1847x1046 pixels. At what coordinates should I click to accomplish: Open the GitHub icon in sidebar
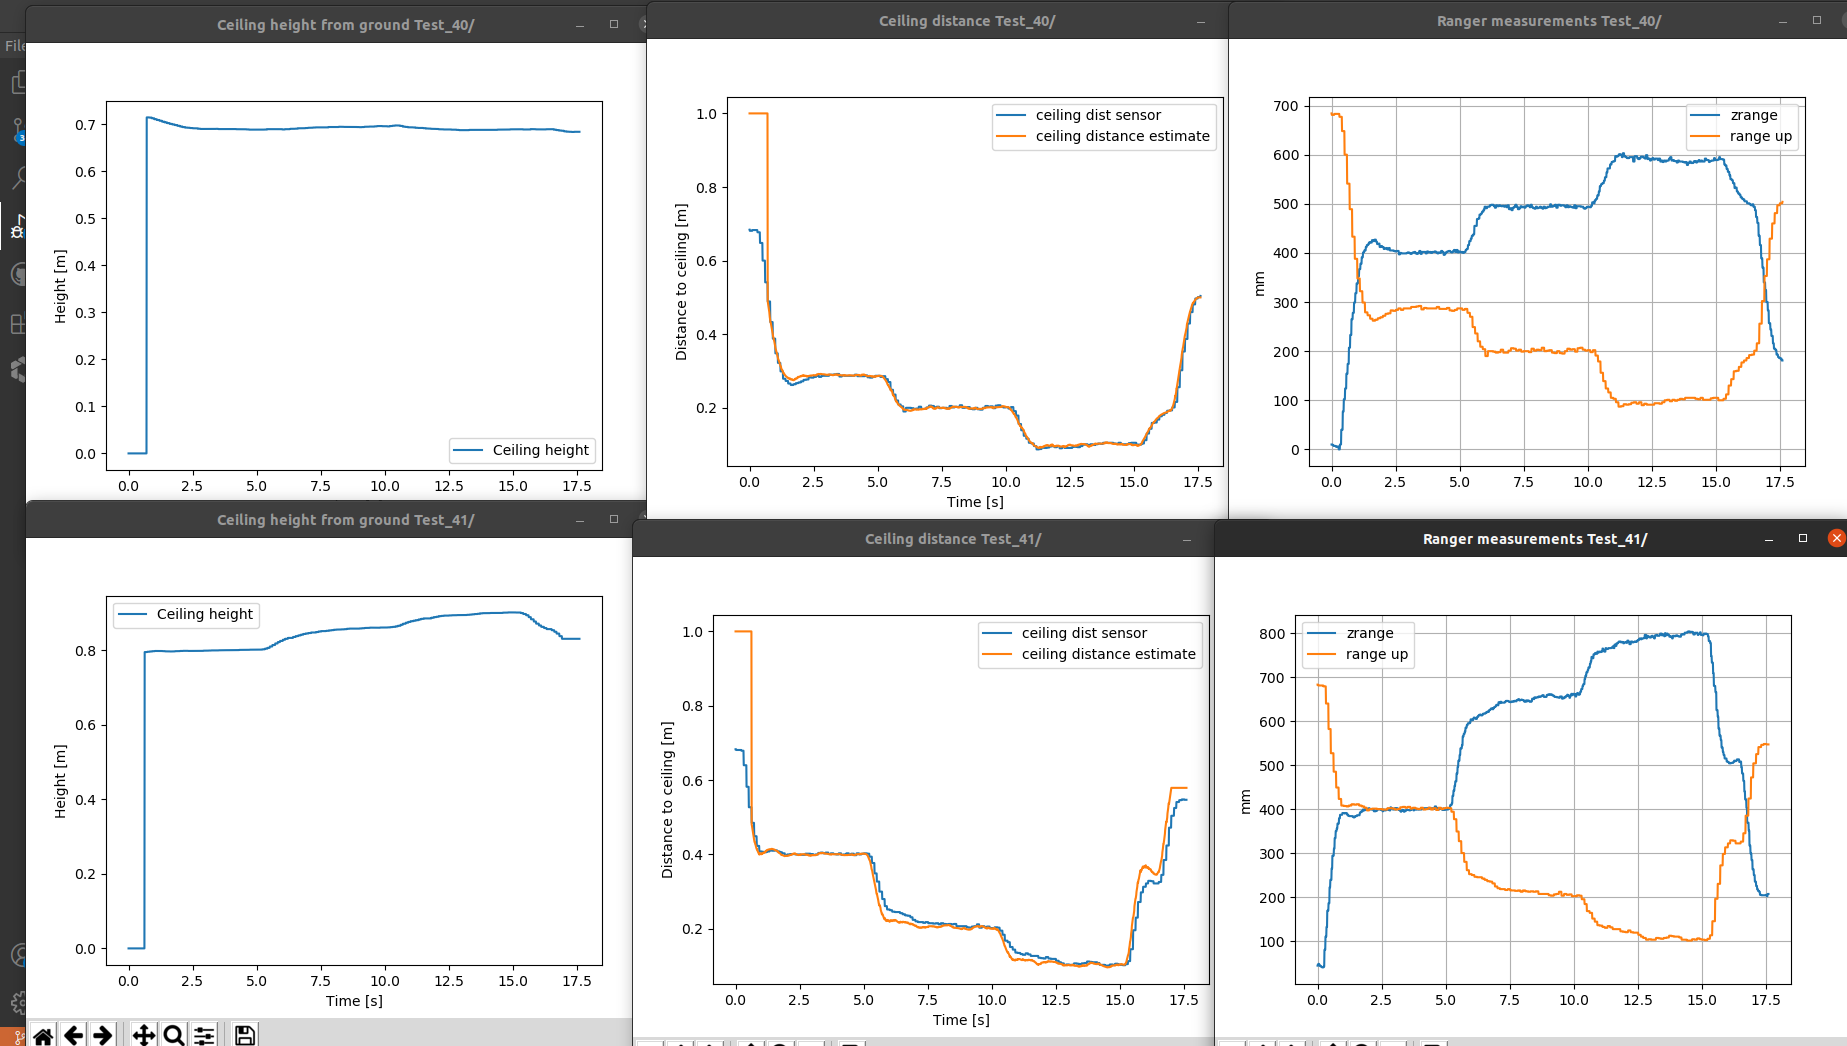coord(17,274)
